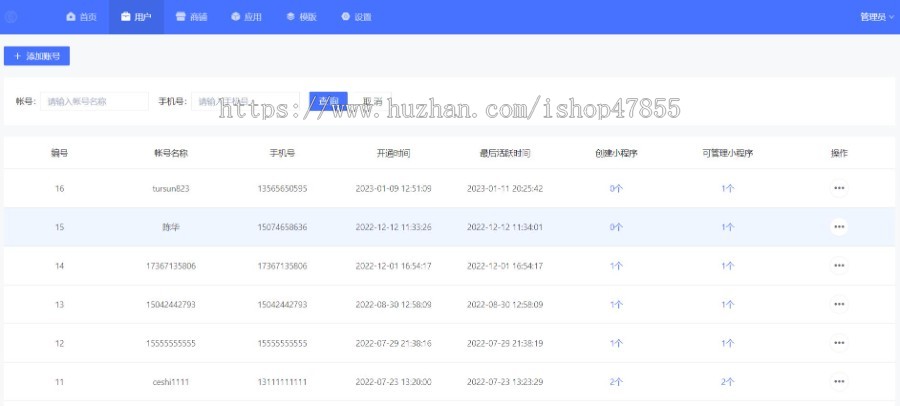Select phone number 13565650595

click(x=282, y=188)
